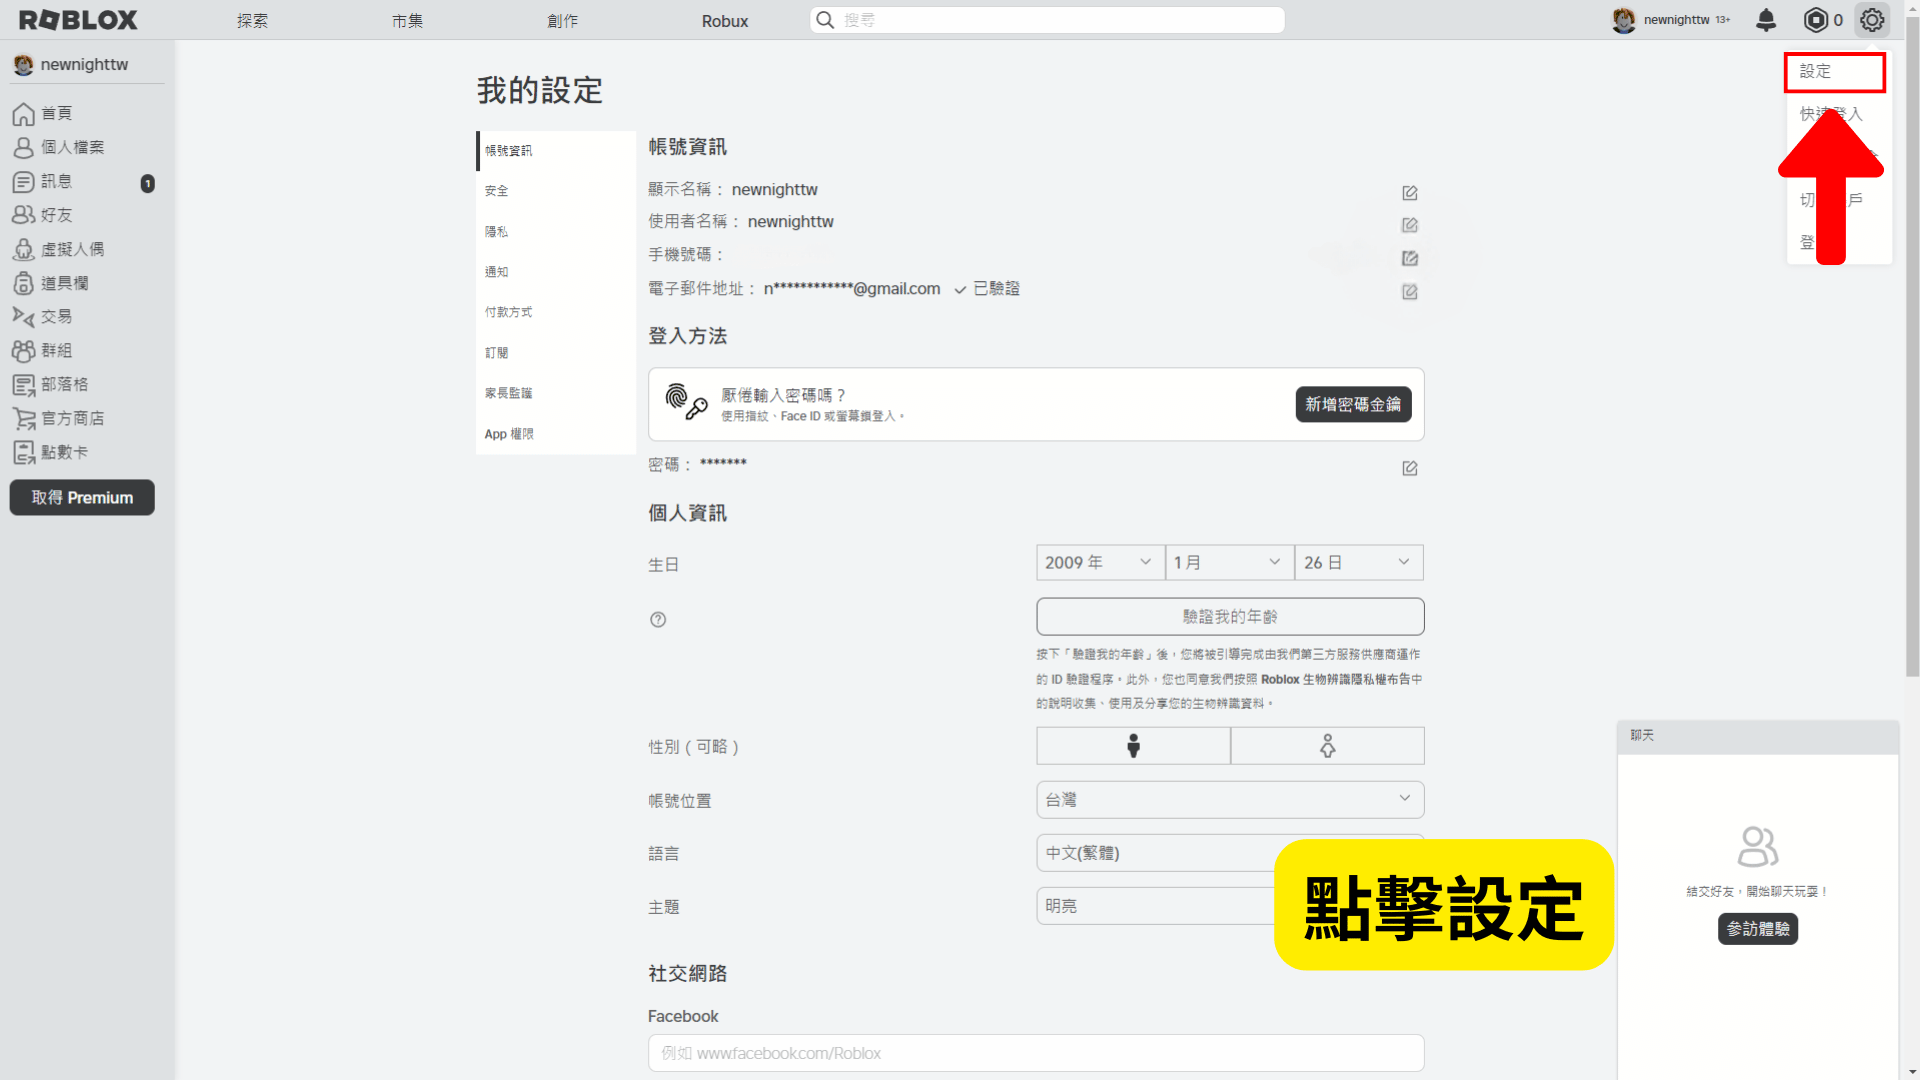
Task: Click the search magnifier icon
Action: (825, 20)
